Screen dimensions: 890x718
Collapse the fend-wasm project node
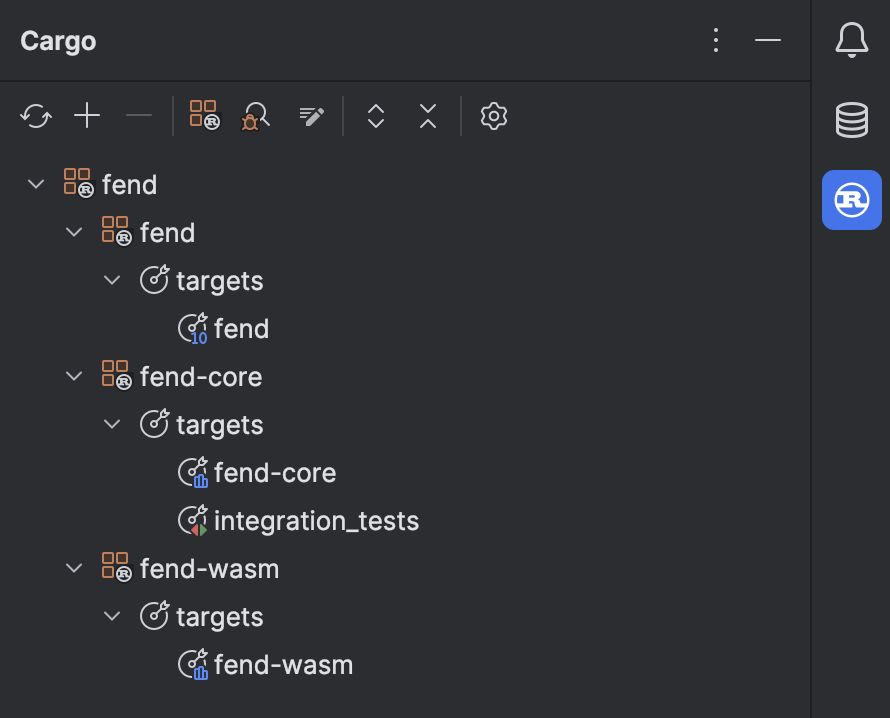click(74, 567)
